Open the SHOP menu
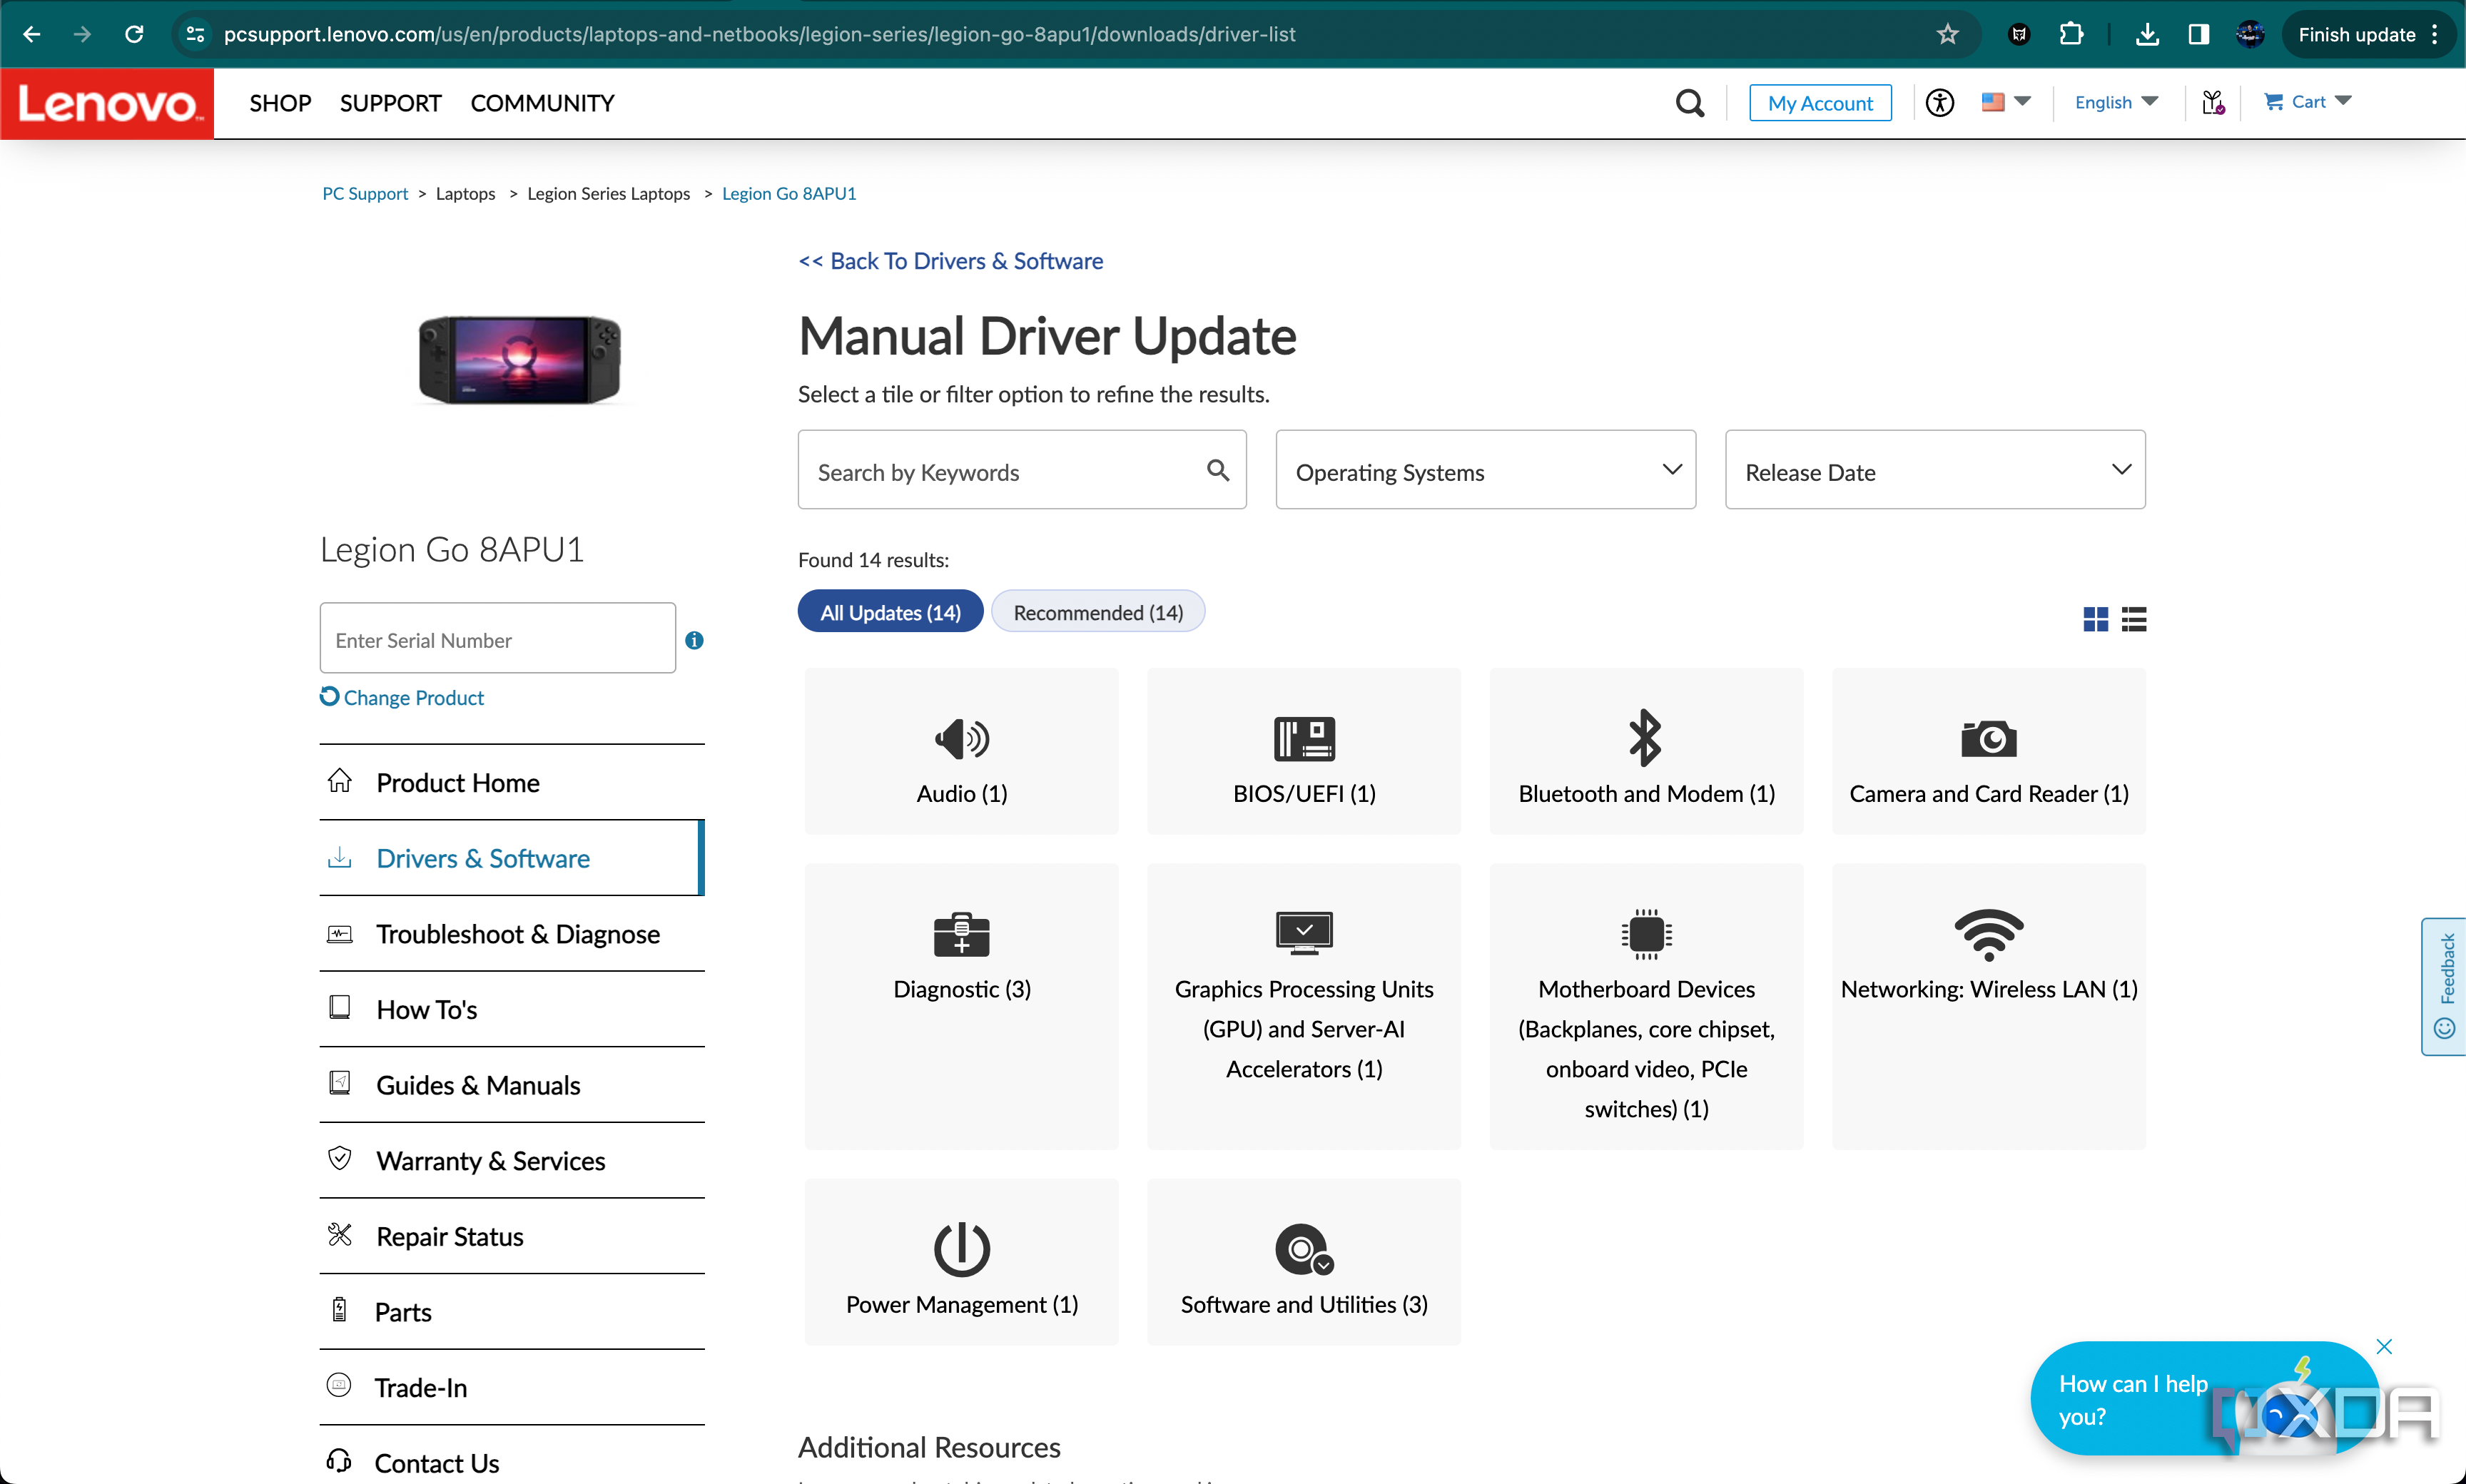This screenshot has height=1484, width=2466. pyautogui.click(x=280, y=103)
